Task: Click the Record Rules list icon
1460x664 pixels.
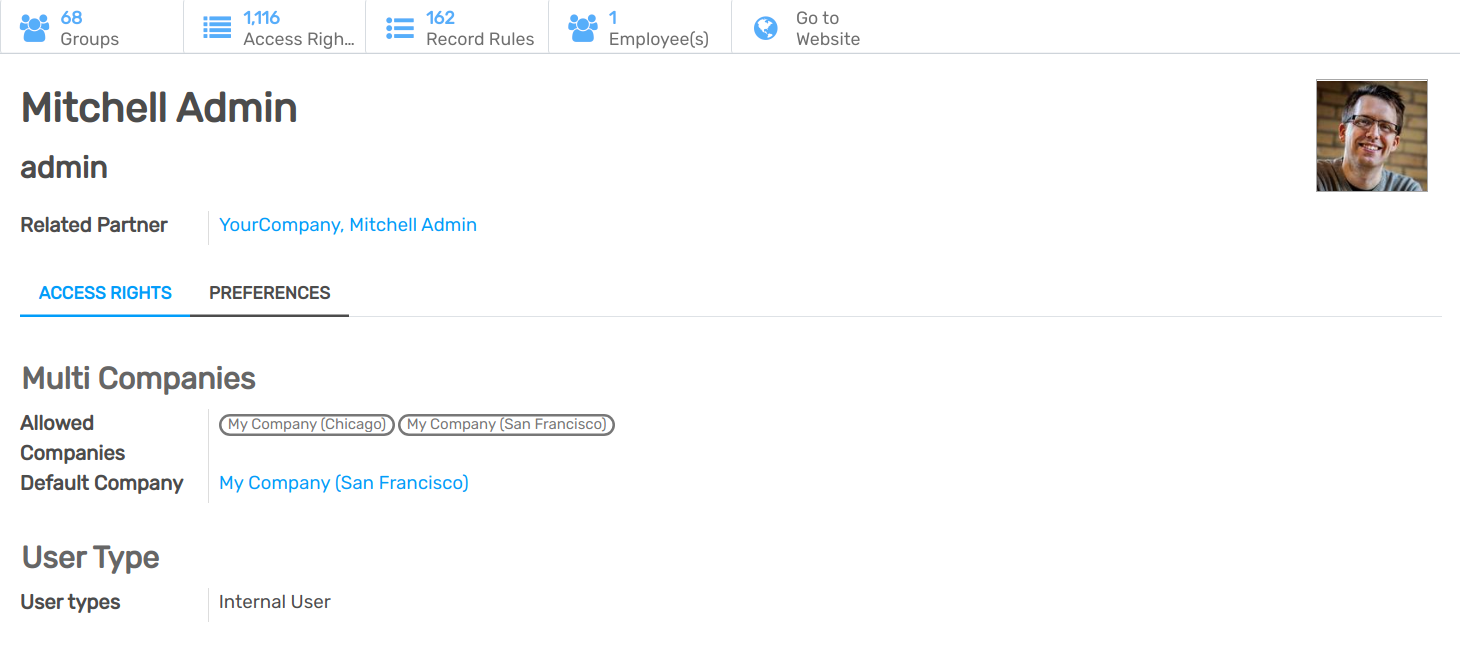Action: click(x=399, y=27)
